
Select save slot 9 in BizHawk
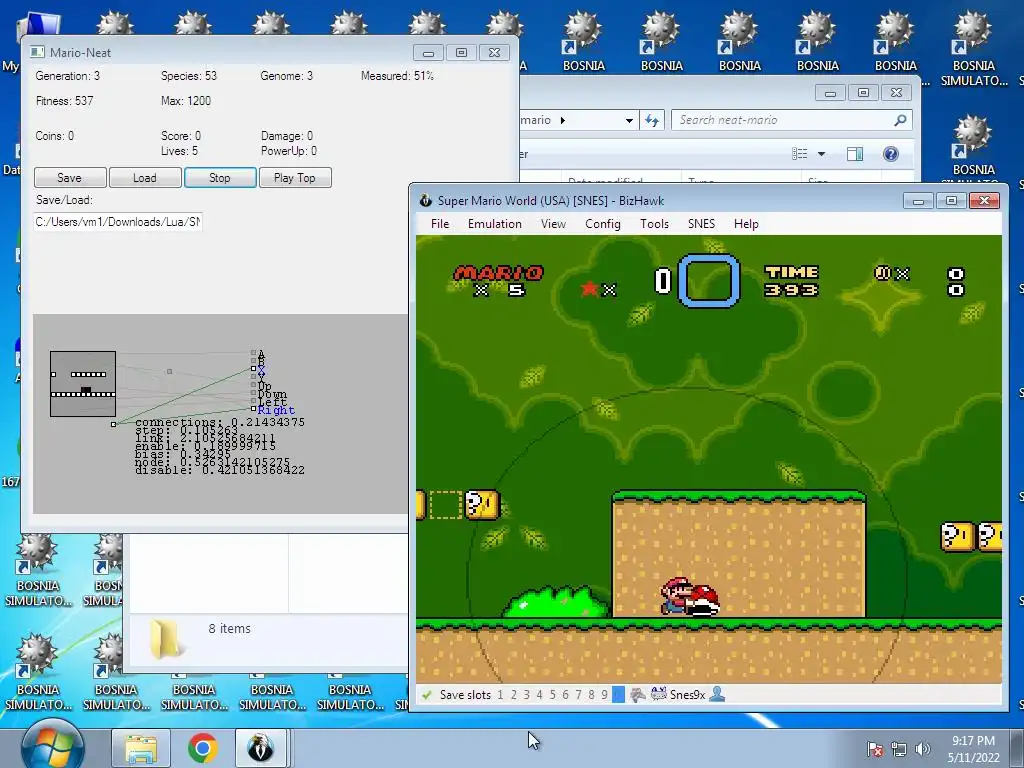click(605, 695)
